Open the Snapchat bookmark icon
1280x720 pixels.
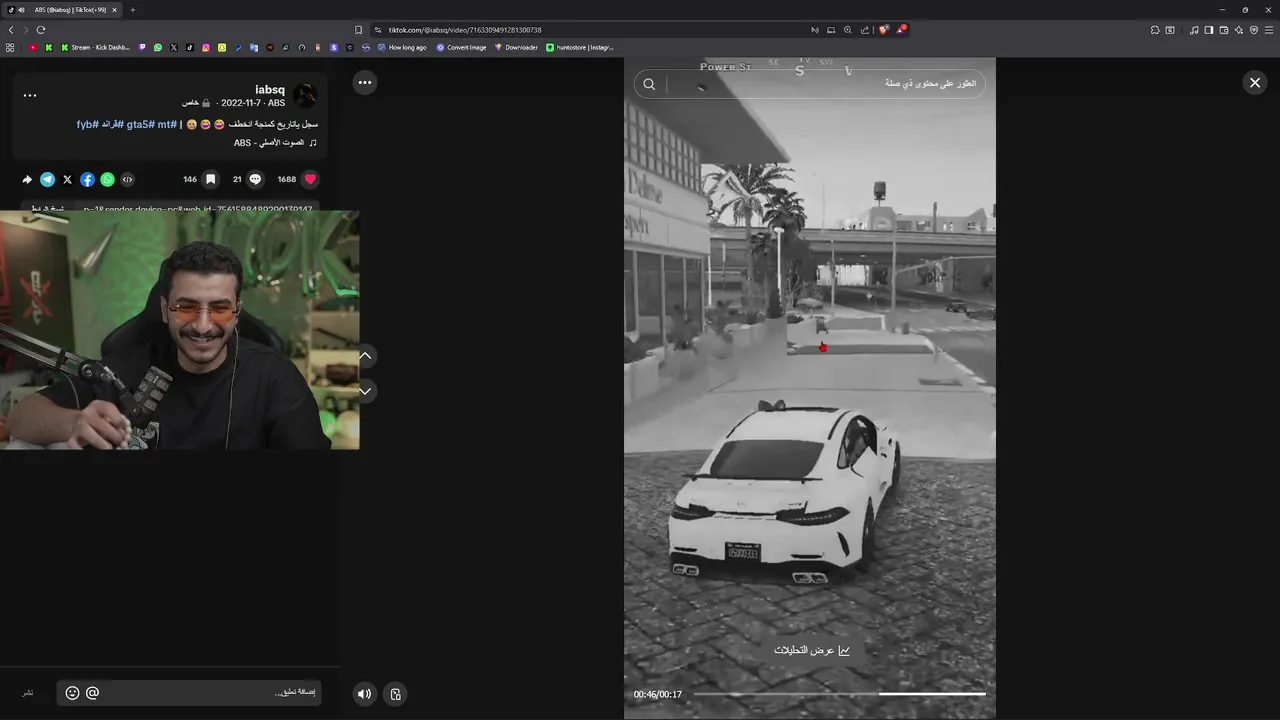point(222,47)
